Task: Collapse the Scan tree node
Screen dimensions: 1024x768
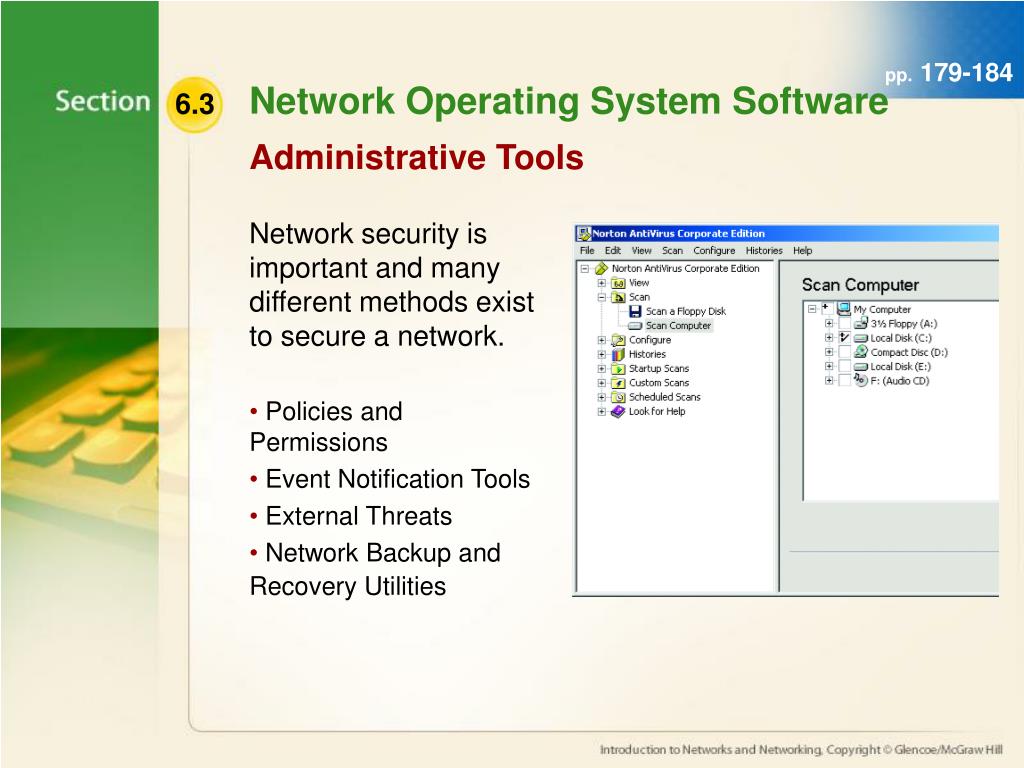Action: 601,297
